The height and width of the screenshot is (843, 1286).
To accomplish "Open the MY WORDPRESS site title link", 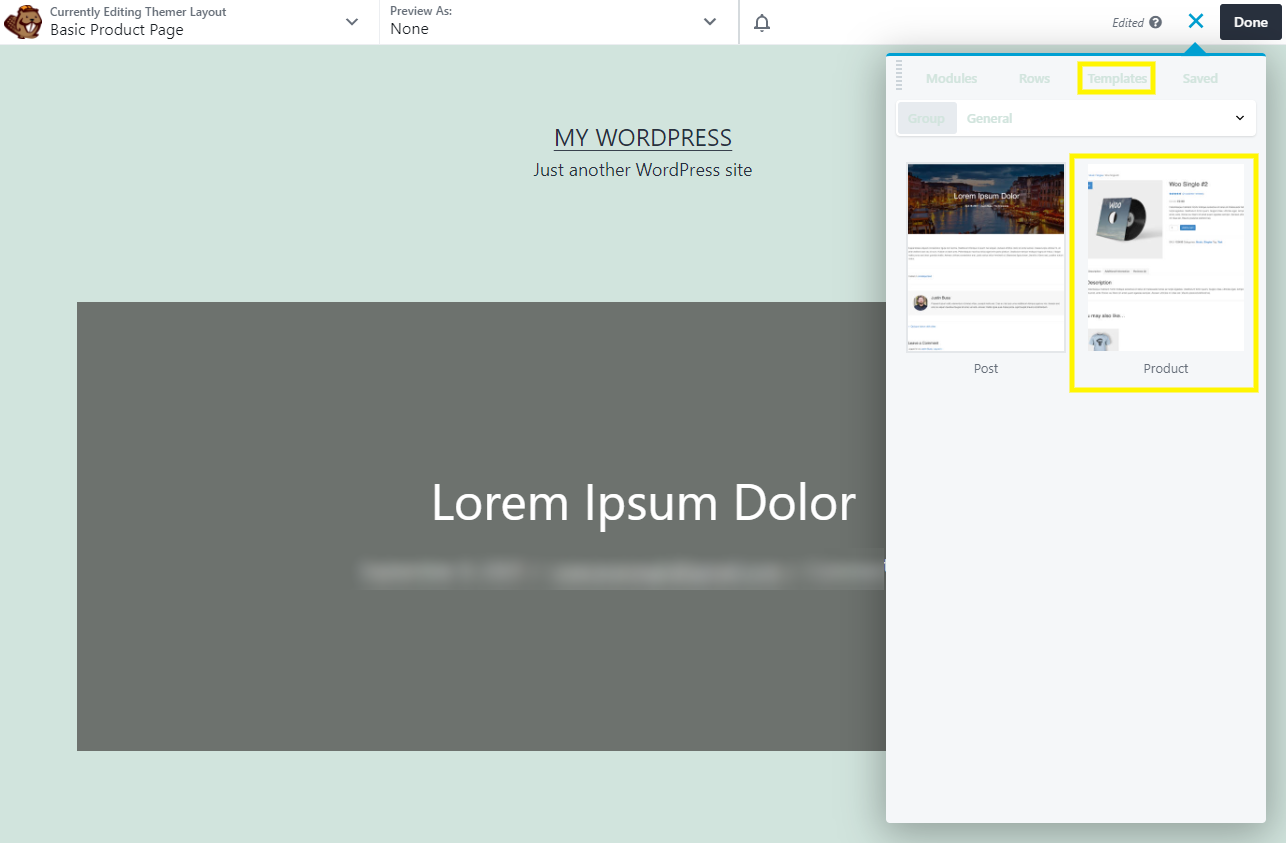I will click(x=643, y=137).
